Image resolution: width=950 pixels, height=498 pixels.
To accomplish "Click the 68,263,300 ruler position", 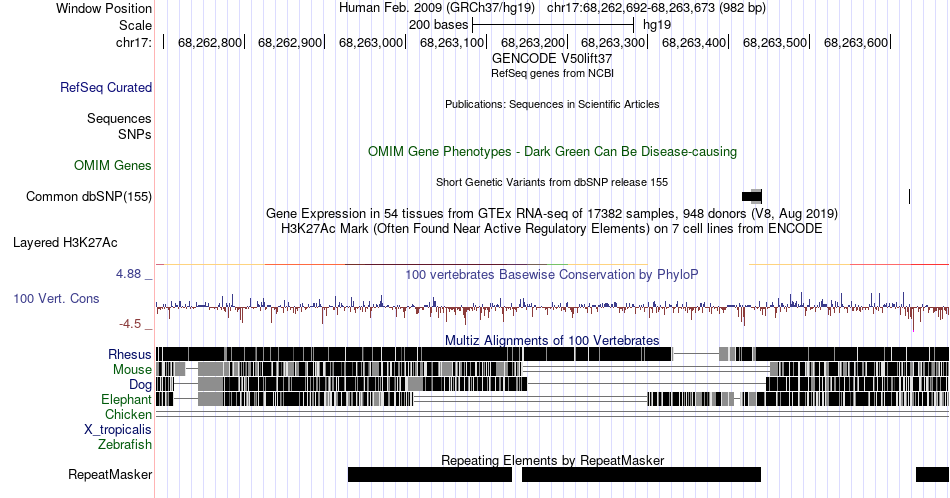I will pyautogui.click(x=613, y=42).
